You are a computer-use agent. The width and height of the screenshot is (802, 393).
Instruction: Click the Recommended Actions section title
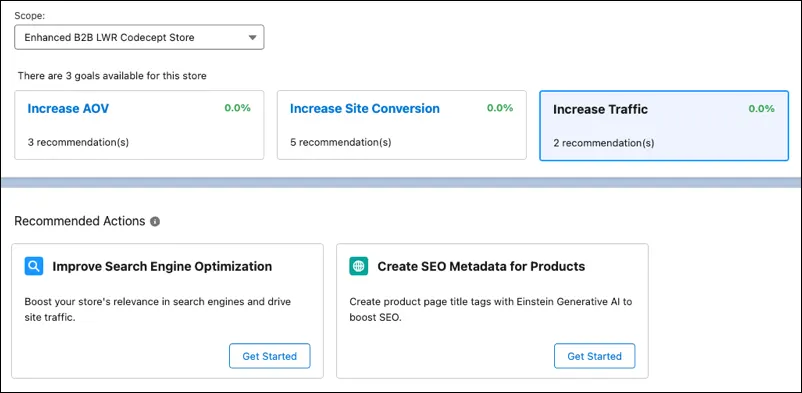click(80, 221)
